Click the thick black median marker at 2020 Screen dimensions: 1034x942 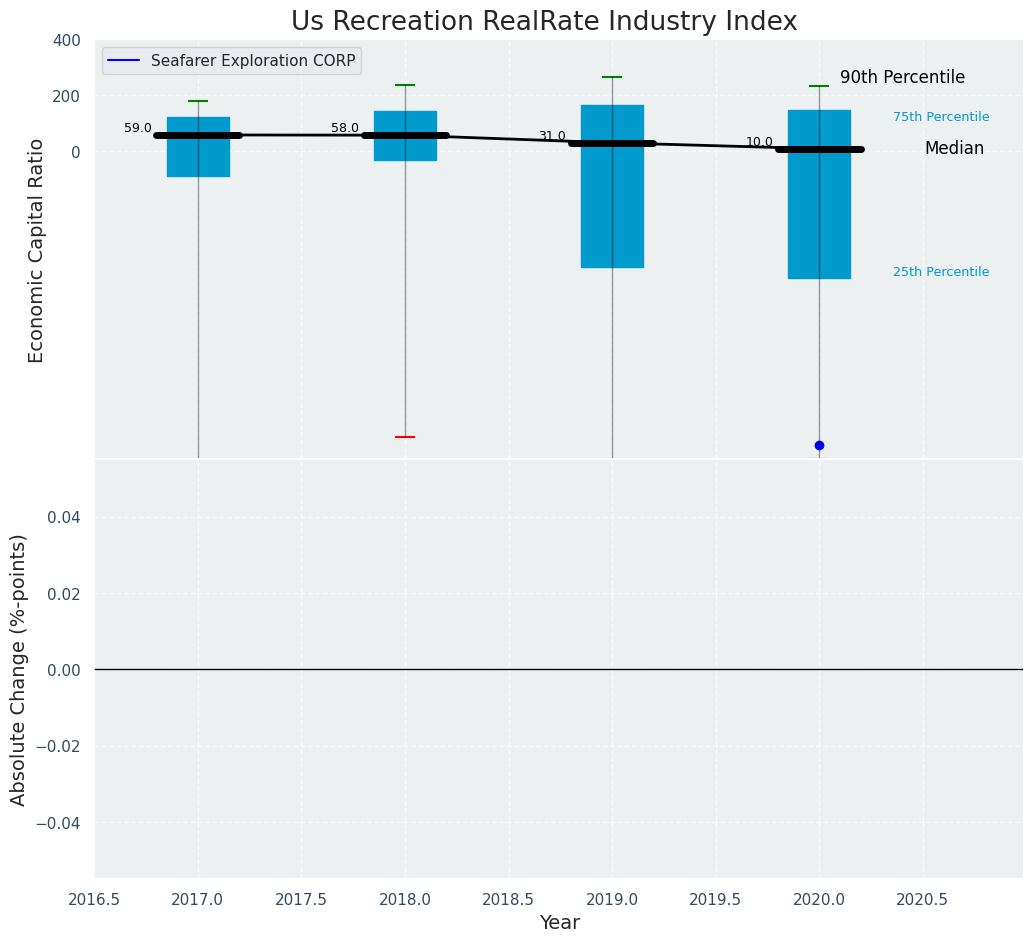point(819,149)
